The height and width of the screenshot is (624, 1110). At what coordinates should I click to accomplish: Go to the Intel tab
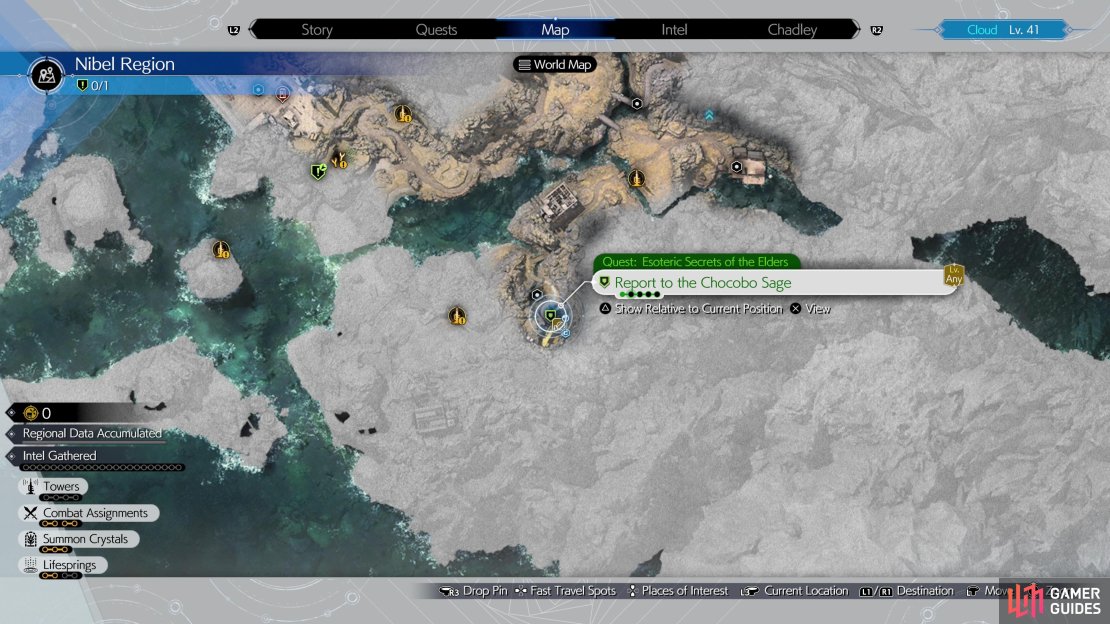(x=674, y=30)
